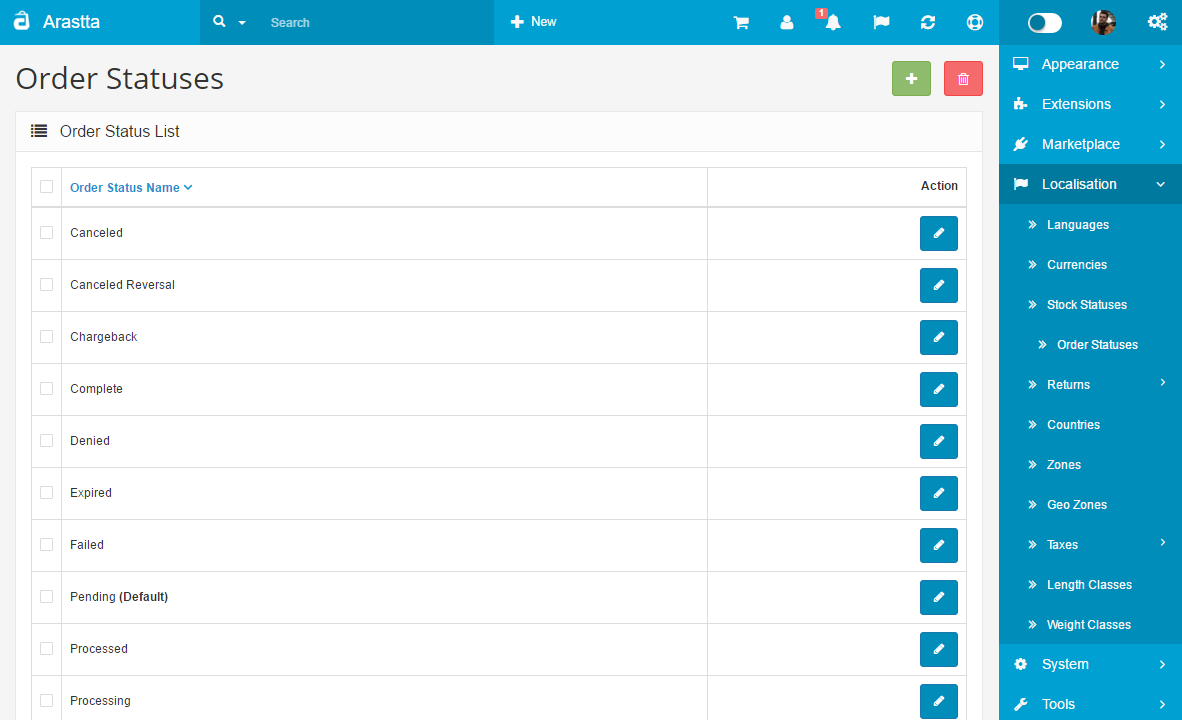
Task: Edit the Processed order status
Action: point(939,650)
